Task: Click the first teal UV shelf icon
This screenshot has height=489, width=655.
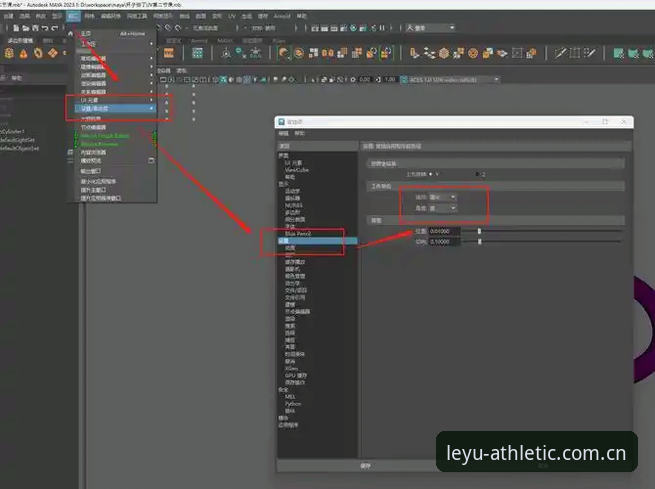Action: point(619,53)
